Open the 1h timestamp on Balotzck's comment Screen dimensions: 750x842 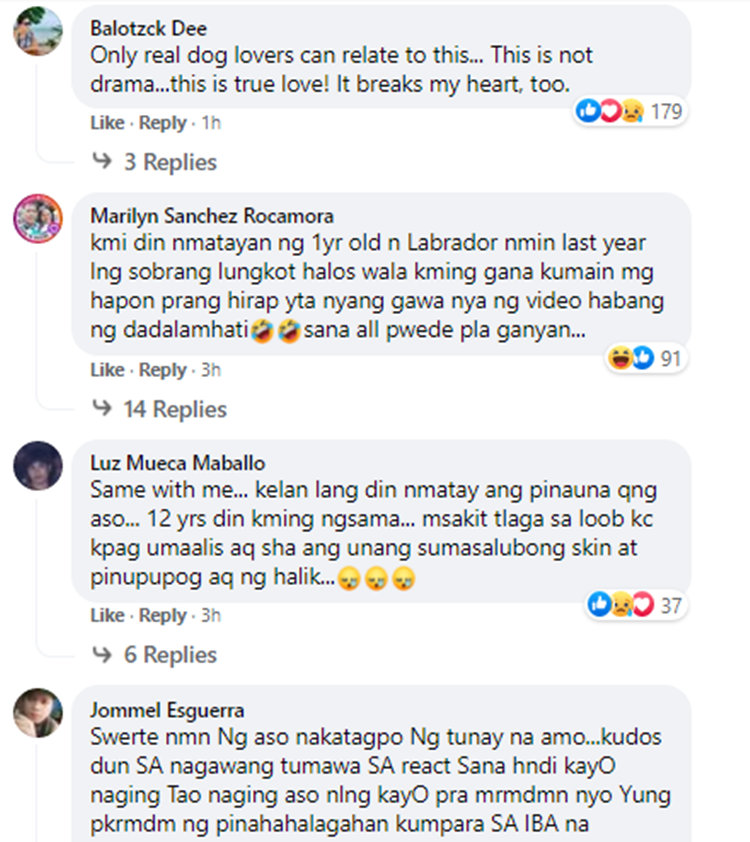point(211,123)
